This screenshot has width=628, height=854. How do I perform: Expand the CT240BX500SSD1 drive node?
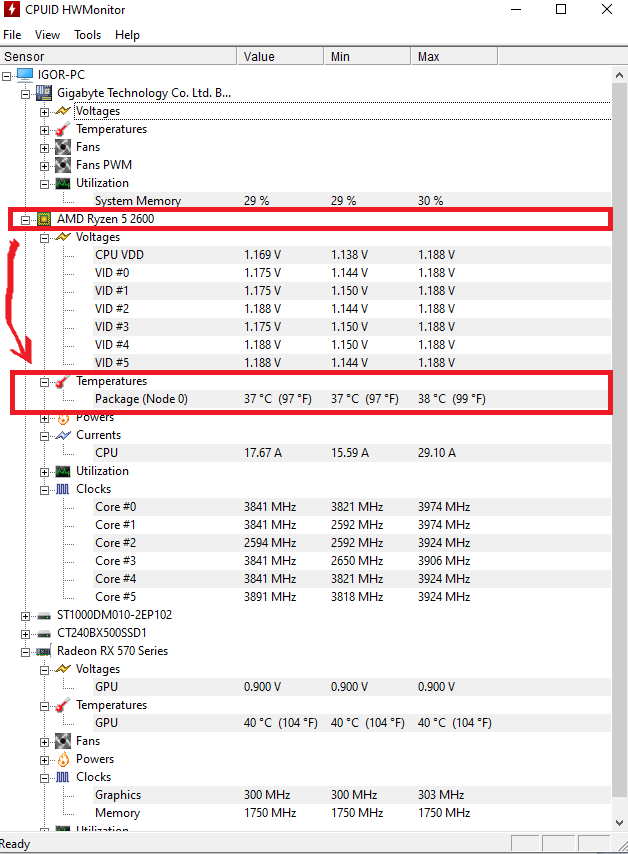(26, 634)
